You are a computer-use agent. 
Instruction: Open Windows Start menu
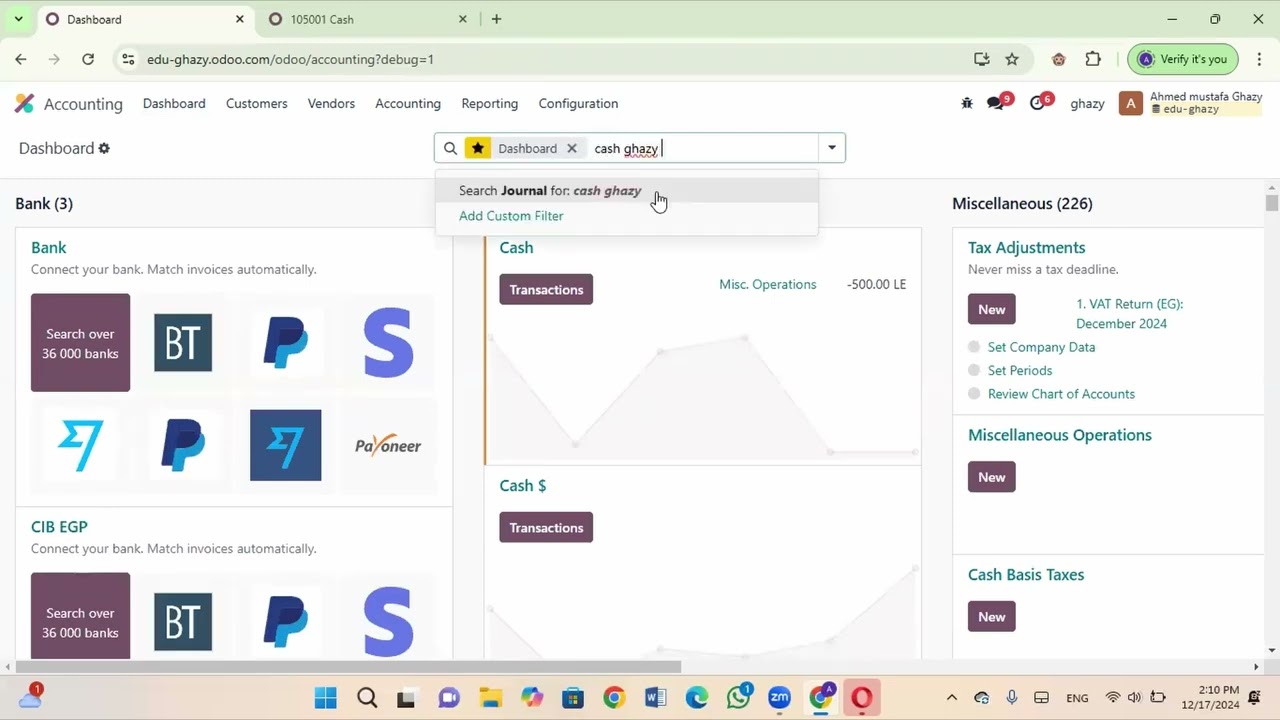325,698
